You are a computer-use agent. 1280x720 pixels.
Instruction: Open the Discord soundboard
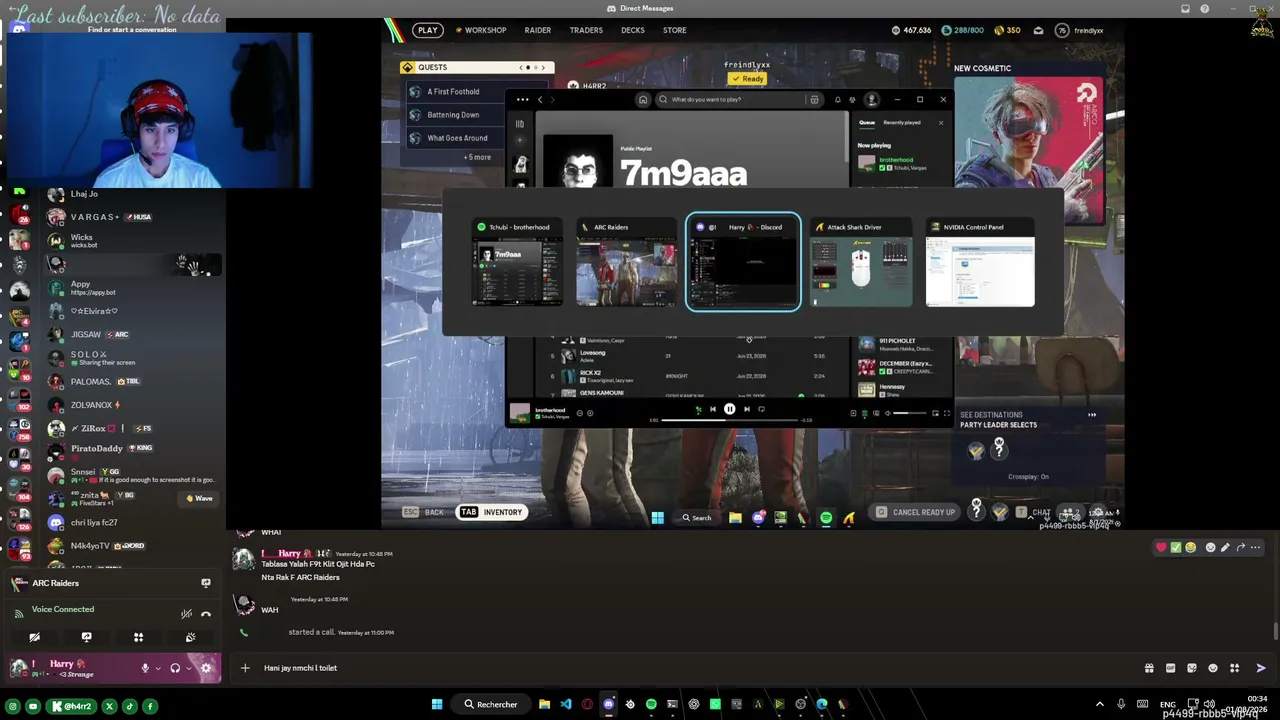(x=190, y=637)
